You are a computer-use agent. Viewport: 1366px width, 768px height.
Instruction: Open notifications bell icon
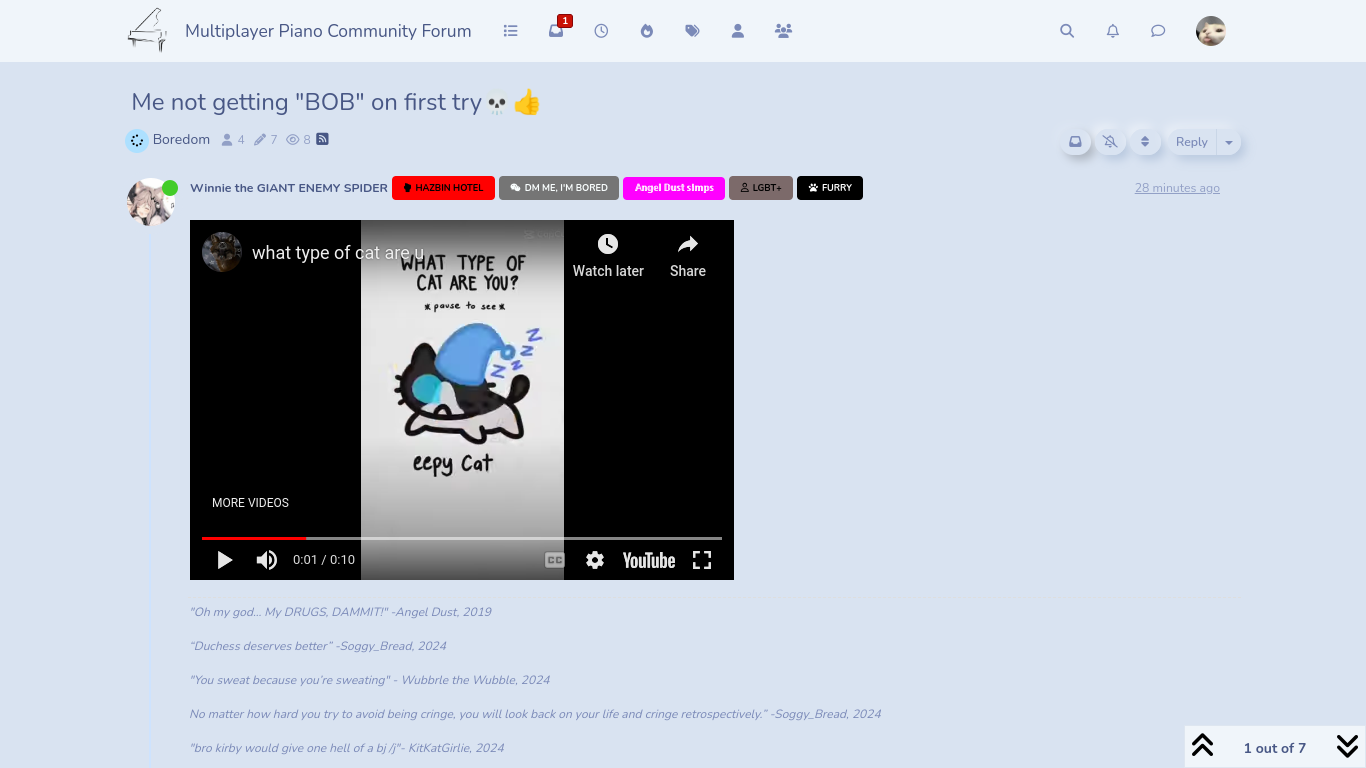[1113, 31]
